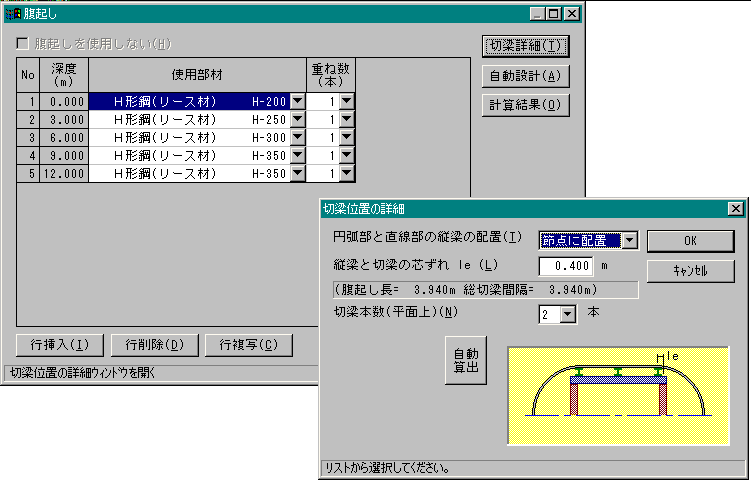Open the member dropdown for row 1 H-200
This screenshot has width=751, height=481.
tap(297, 101)
